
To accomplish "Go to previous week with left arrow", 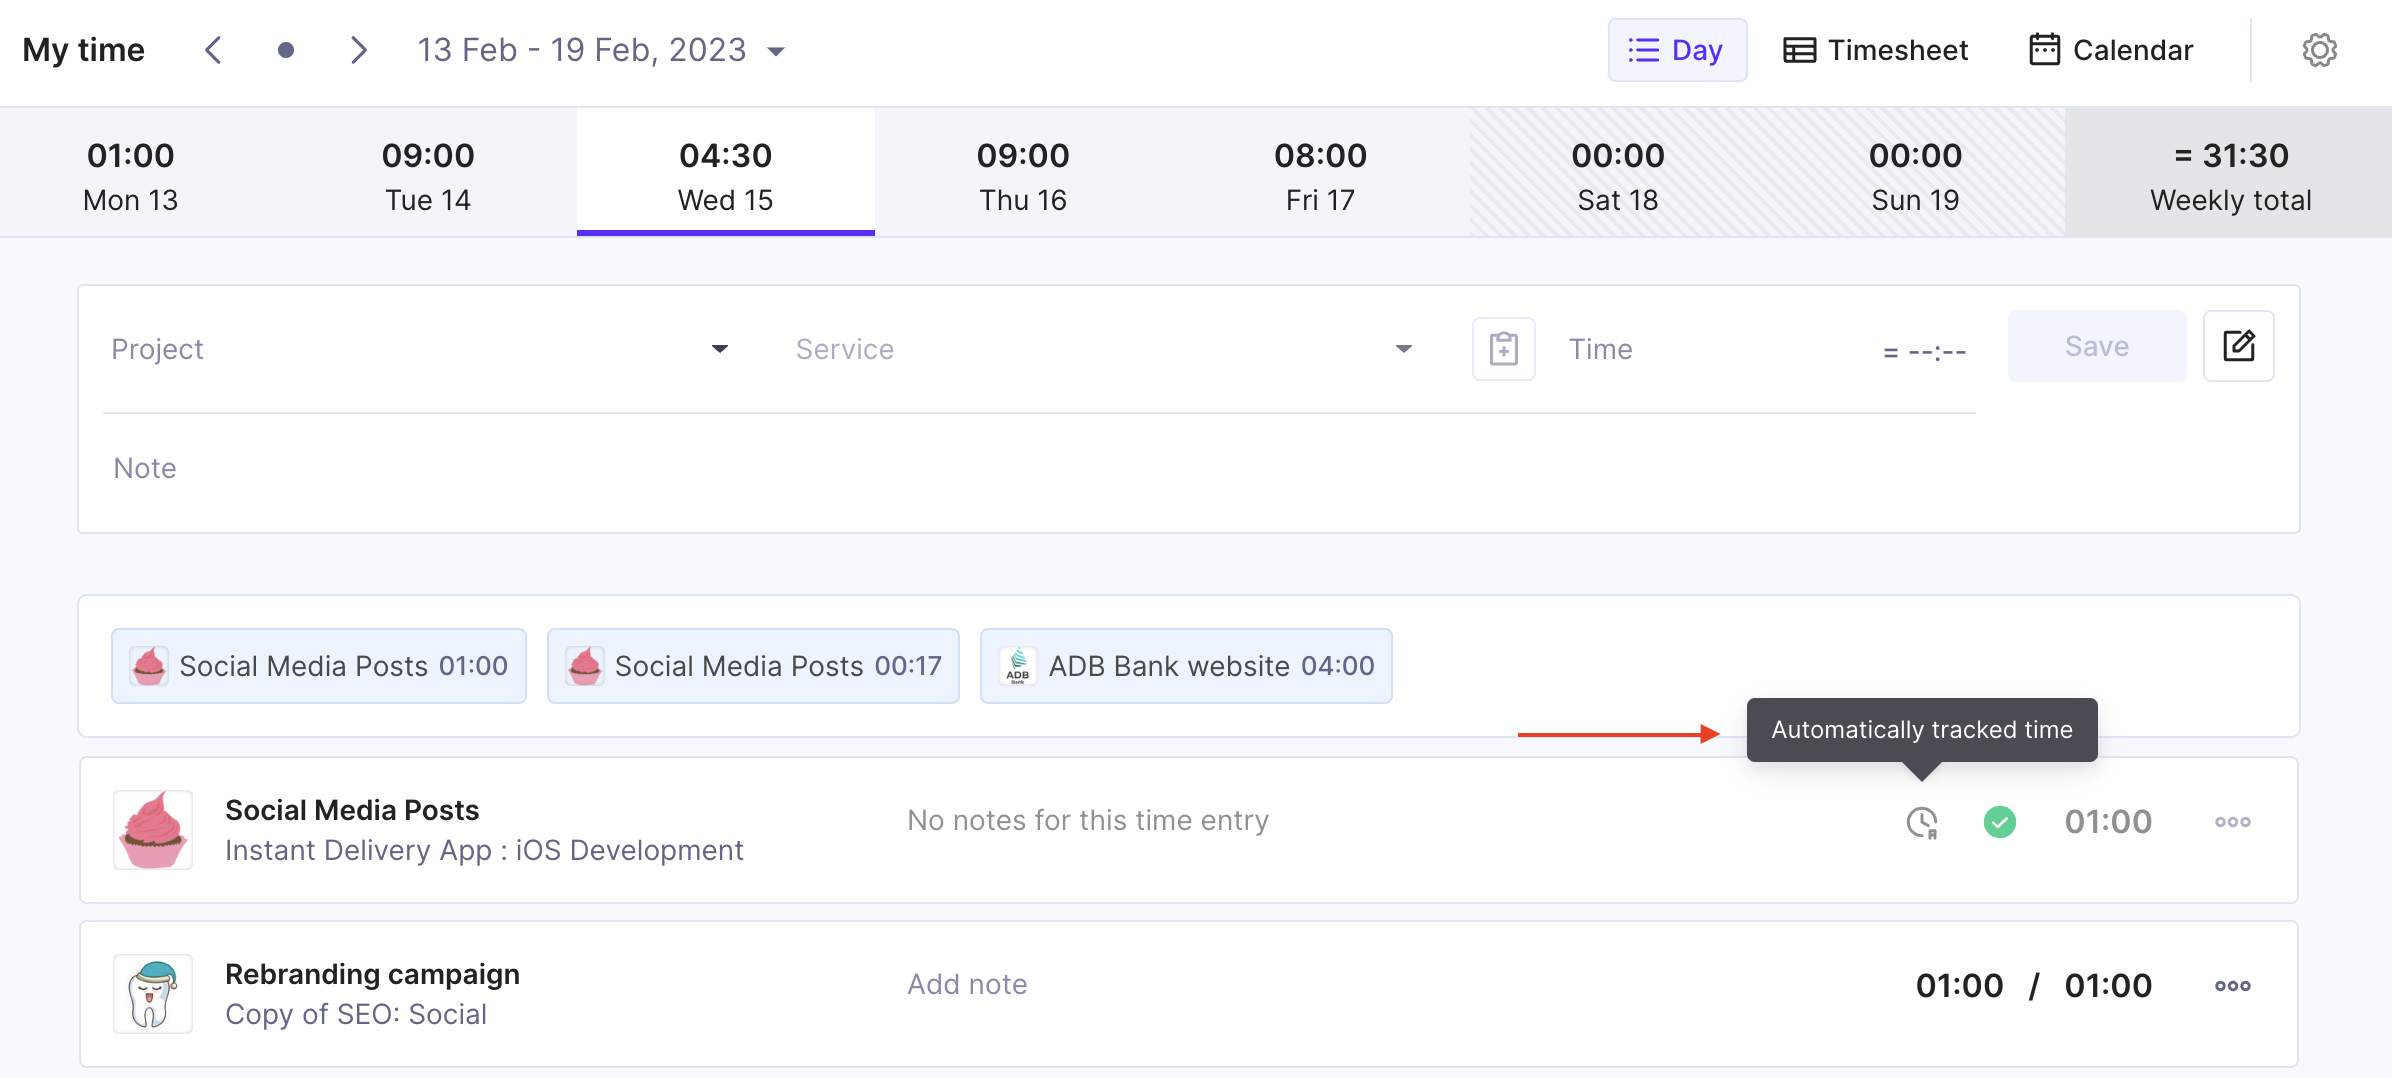I will [213, 50].
